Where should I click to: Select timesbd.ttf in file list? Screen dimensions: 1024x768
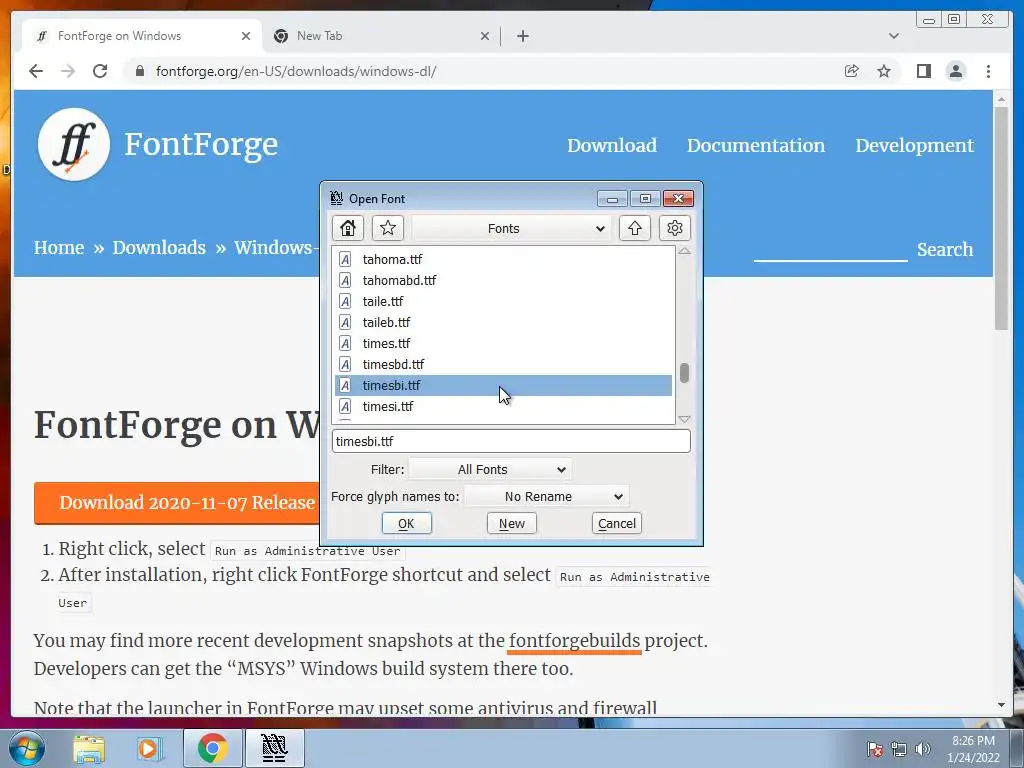coord(503,364)
